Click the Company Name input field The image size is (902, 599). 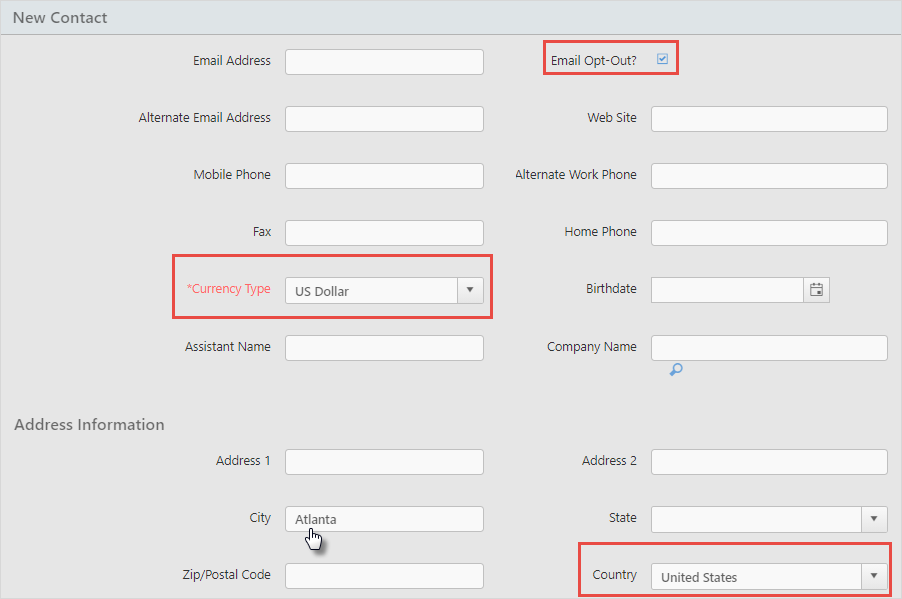coord(769,348)
